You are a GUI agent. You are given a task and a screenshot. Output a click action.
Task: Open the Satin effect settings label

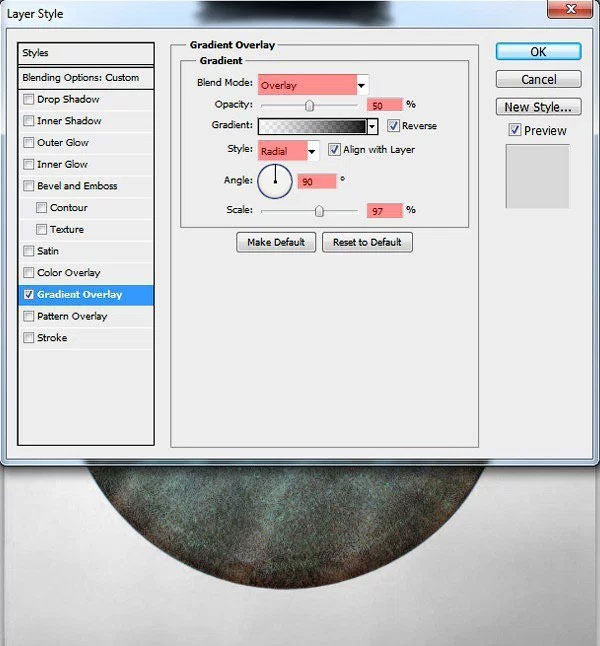click(48, 251)
